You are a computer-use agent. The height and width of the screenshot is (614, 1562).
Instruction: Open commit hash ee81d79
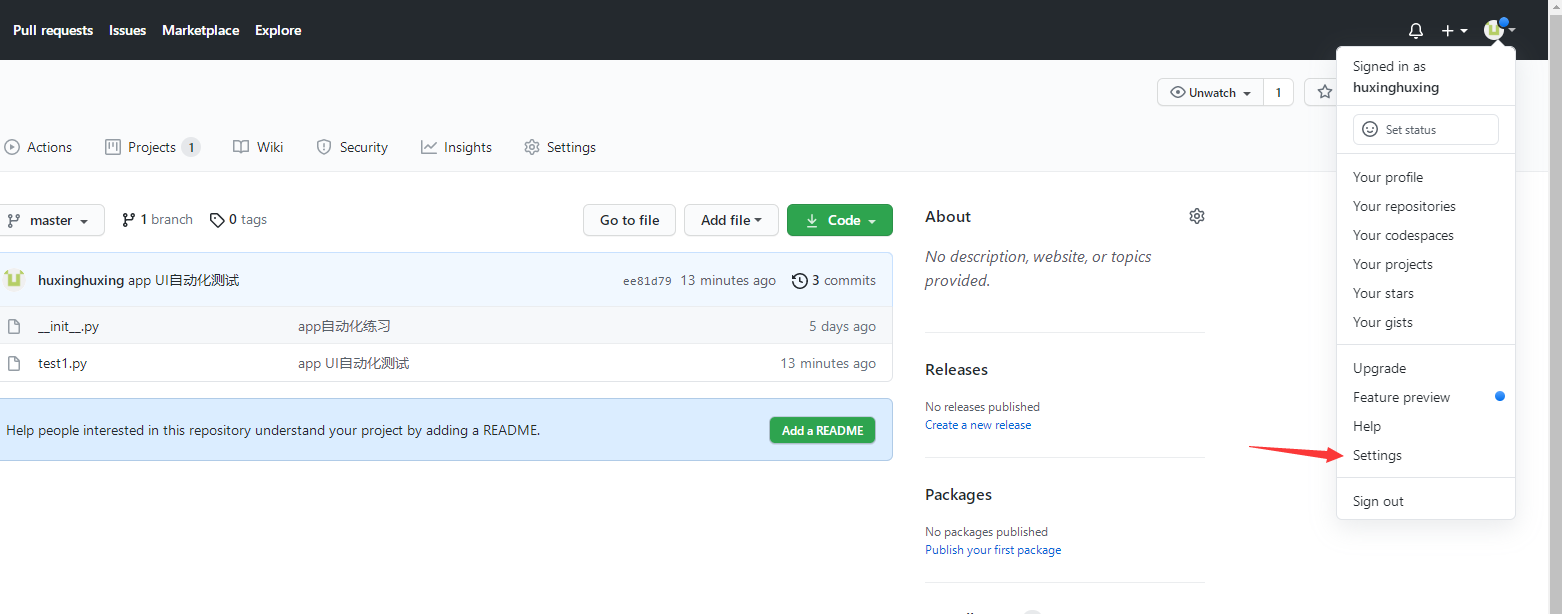[647, 281]
